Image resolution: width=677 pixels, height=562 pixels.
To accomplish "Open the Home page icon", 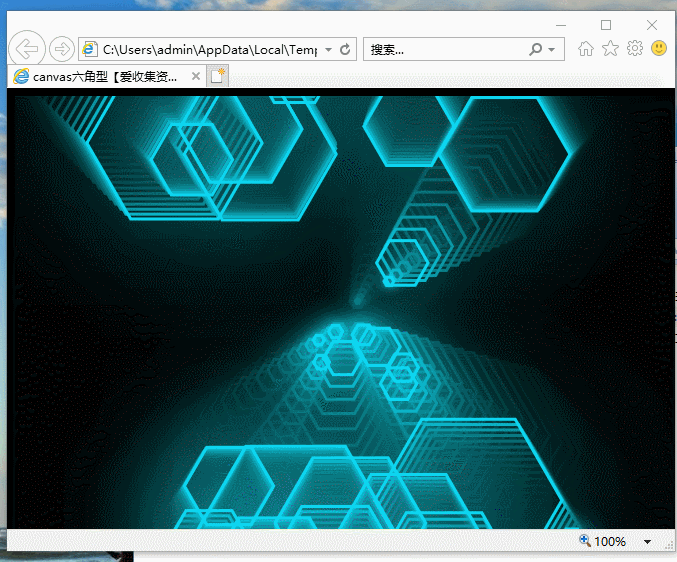I will 585,48.
